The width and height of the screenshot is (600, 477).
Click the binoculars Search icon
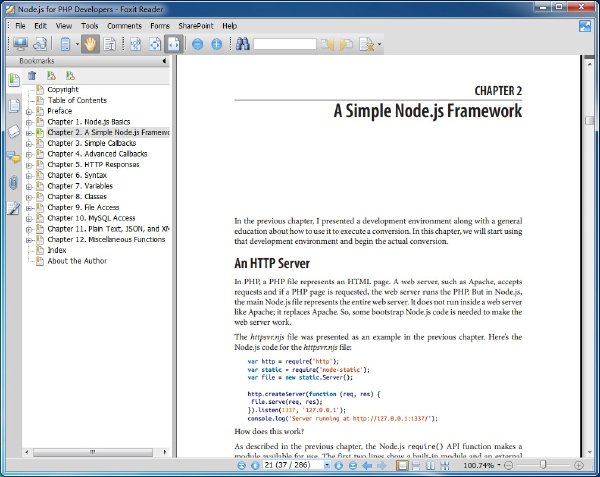coord(243,44)
